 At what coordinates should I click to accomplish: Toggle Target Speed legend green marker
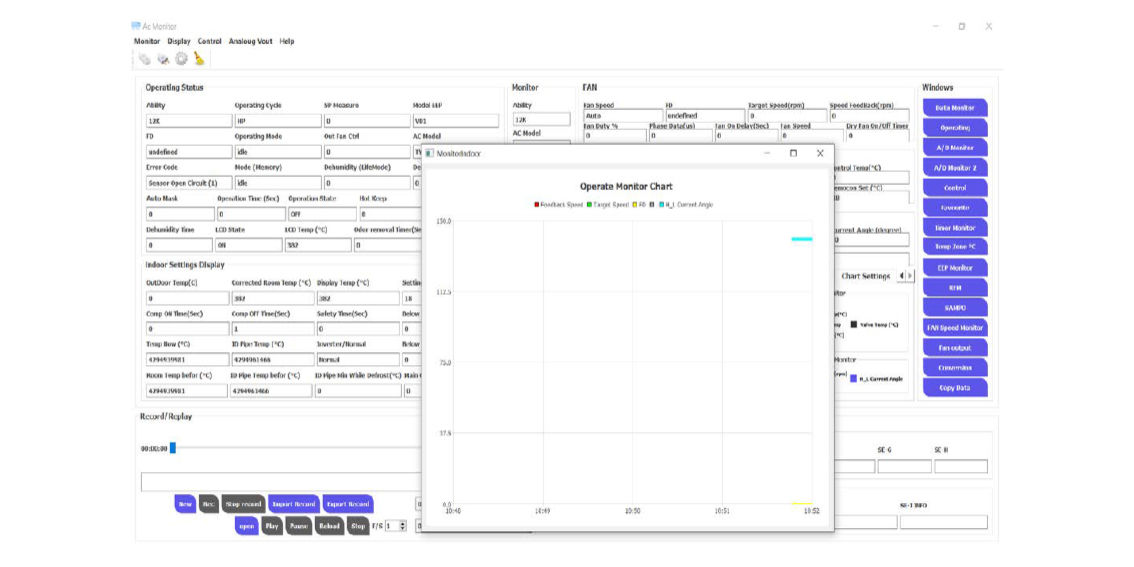(589, 205)
